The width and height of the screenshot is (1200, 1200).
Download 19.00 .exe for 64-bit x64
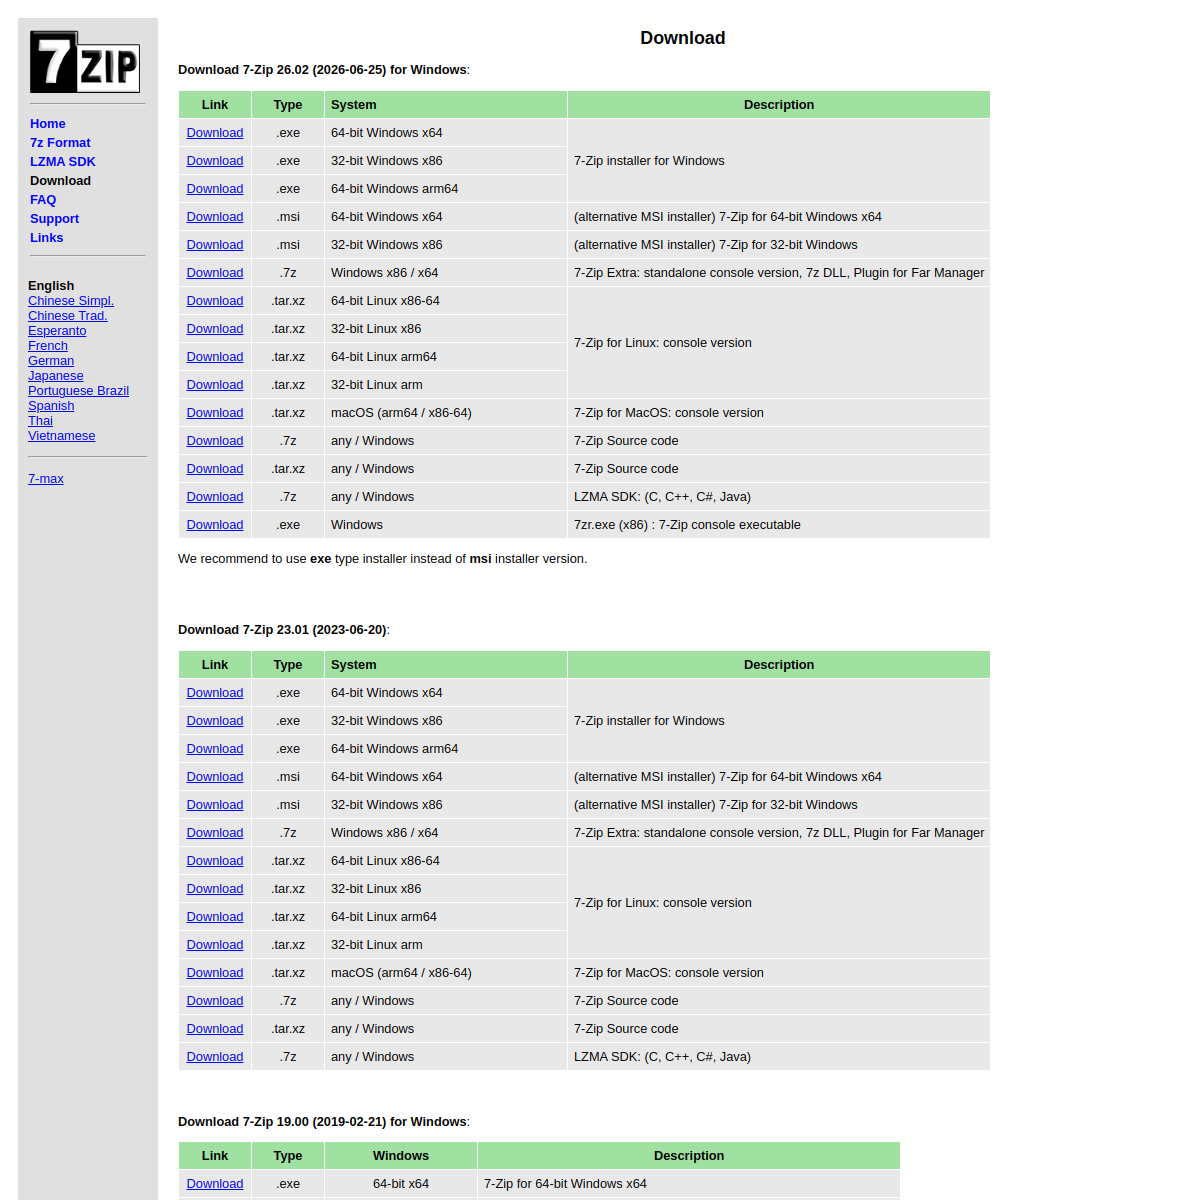(215, 1184)
